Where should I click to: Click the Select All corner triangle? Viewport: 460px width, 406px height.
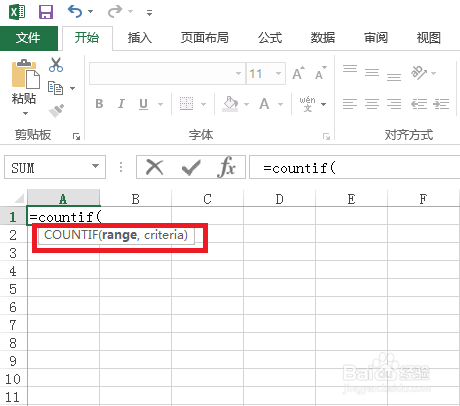pos(19,198)
